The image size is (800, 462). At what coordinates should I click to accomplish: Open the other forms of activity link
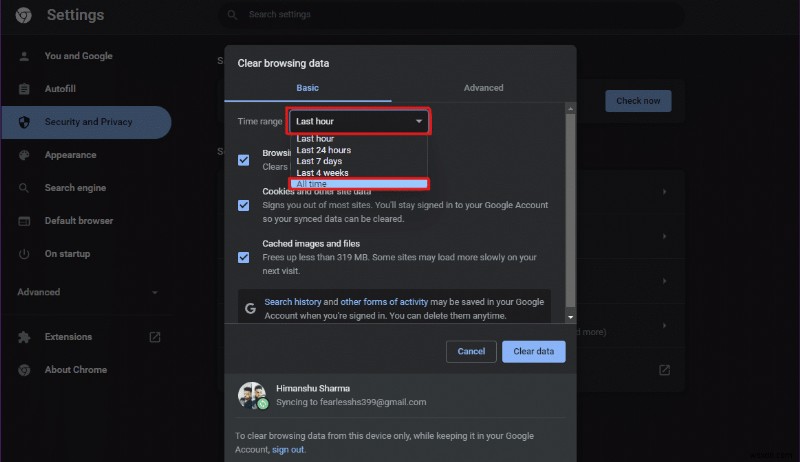[x=384, y=302]
